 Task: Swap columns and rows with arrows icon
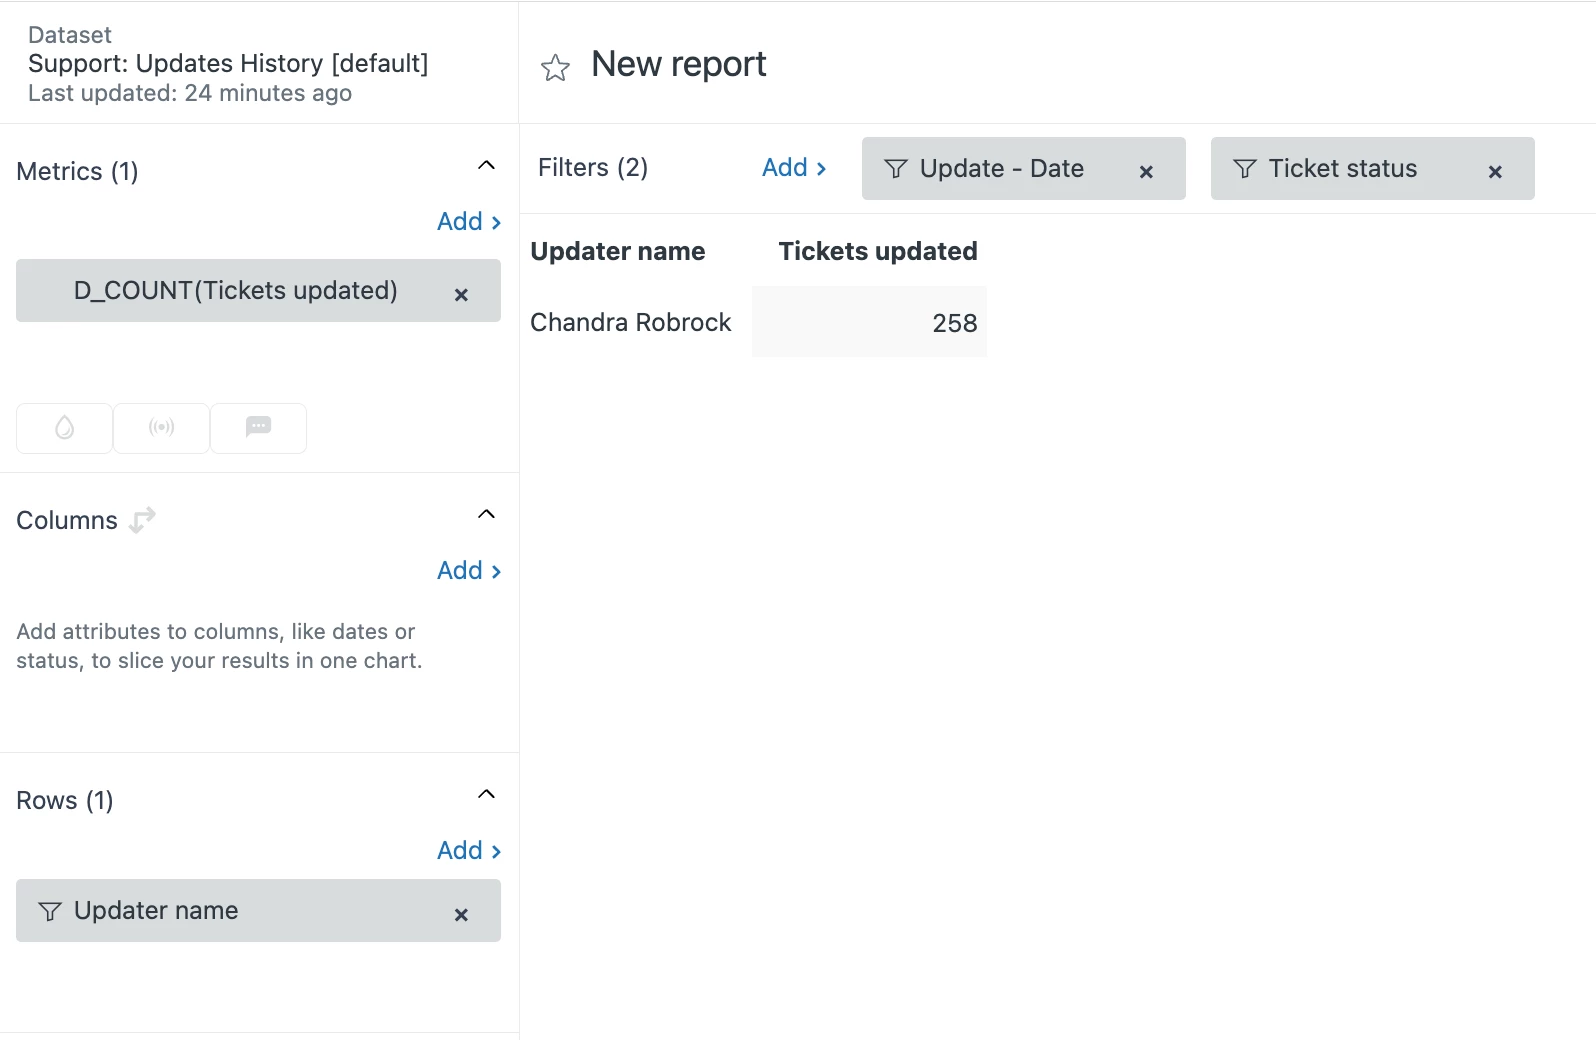(x=143, y=520)
